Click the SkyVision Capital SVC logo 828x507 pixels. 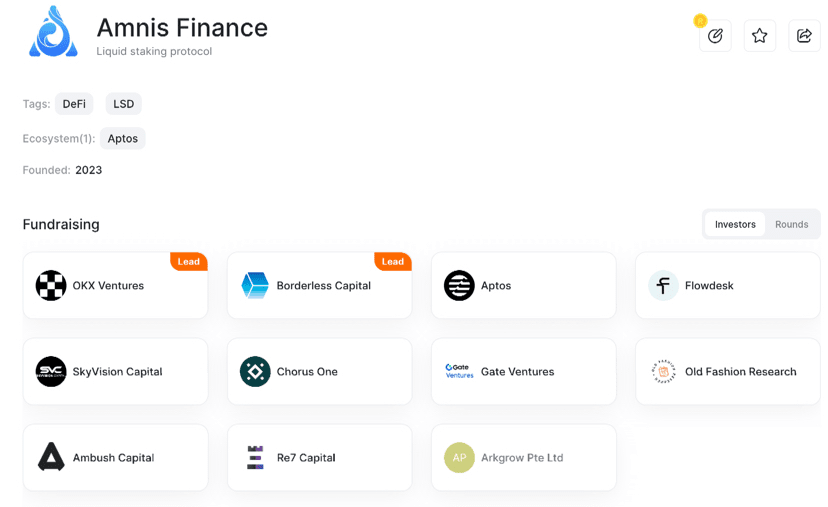click(x=51, y=372)
